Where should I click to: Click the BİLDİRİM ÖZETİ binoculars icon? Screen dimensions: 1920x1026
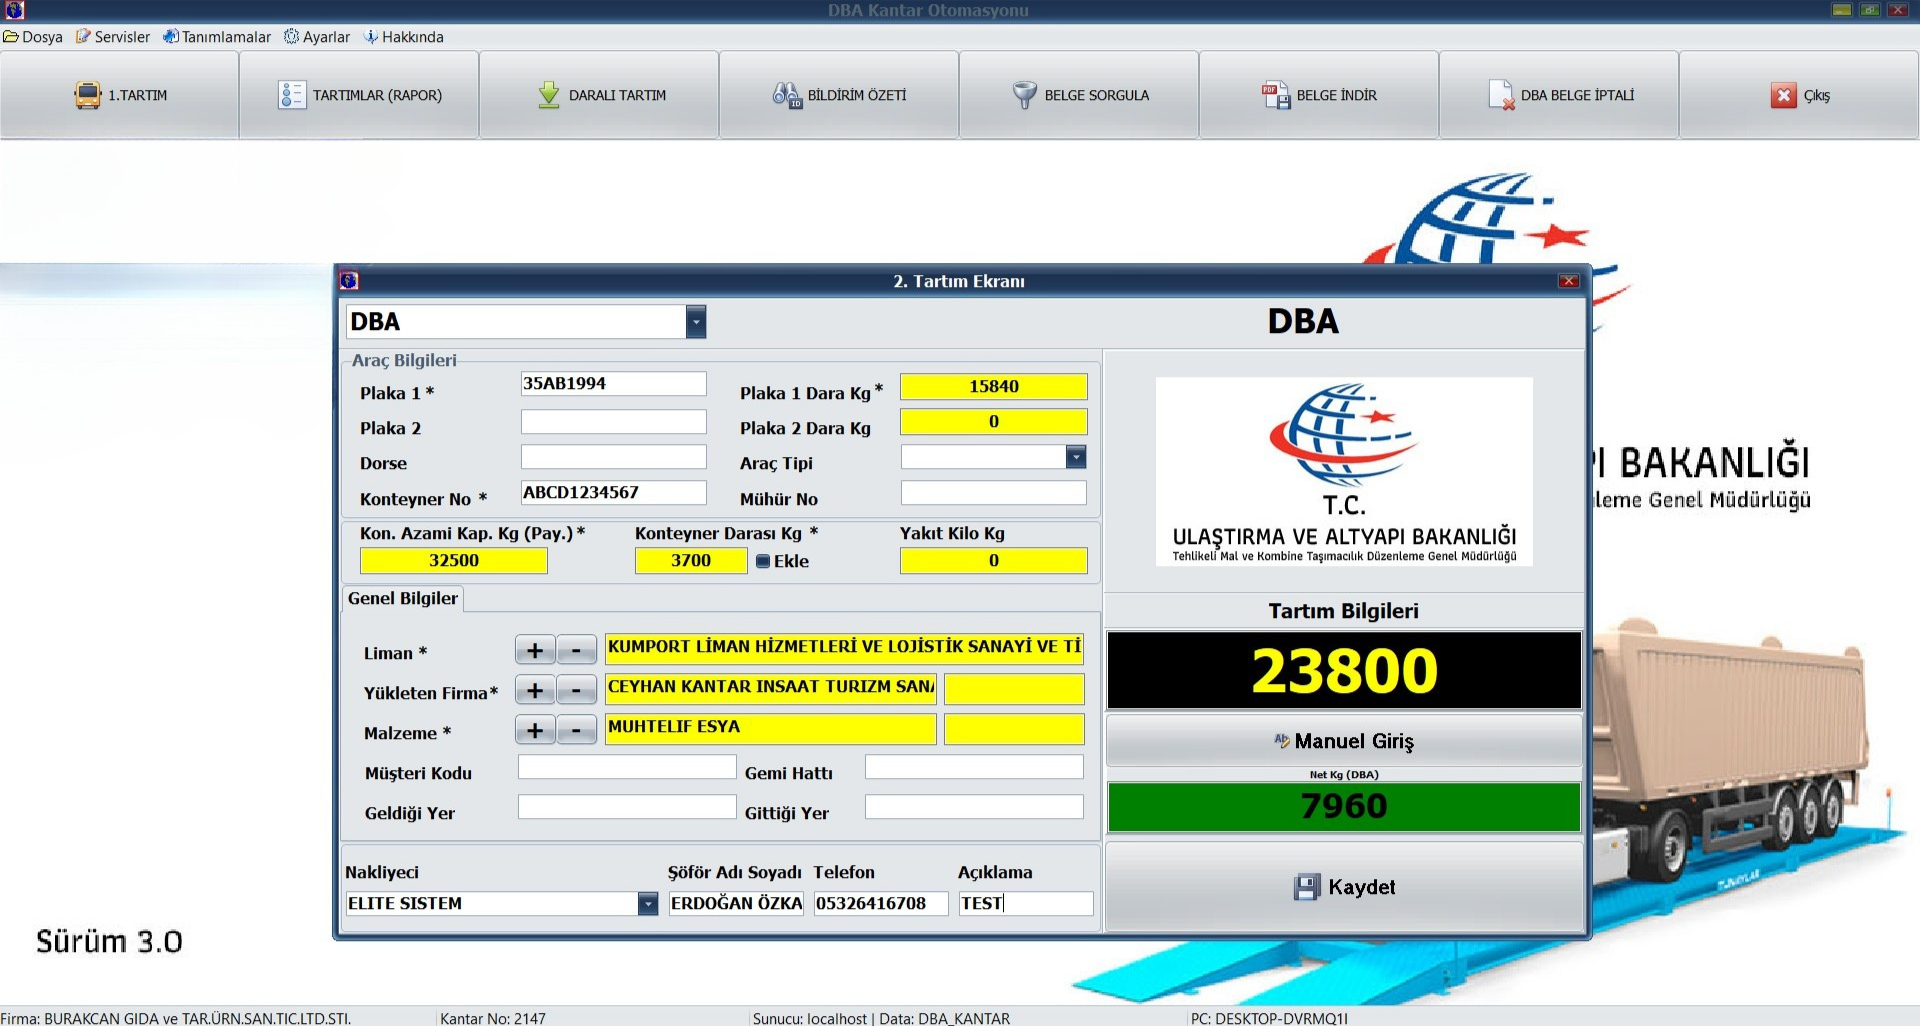point(787,95)
